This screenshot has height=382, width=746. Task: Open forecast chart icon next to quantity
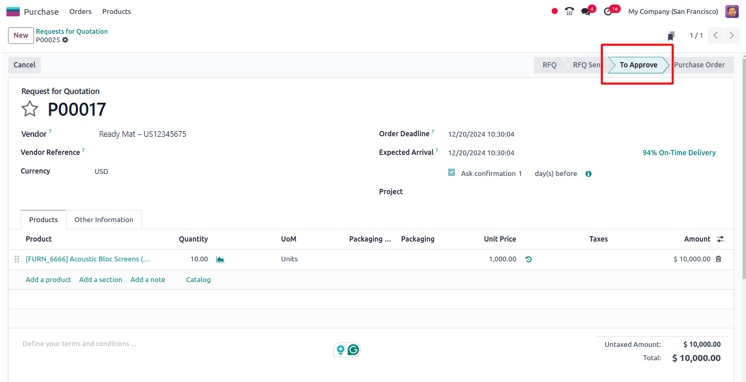220,259
